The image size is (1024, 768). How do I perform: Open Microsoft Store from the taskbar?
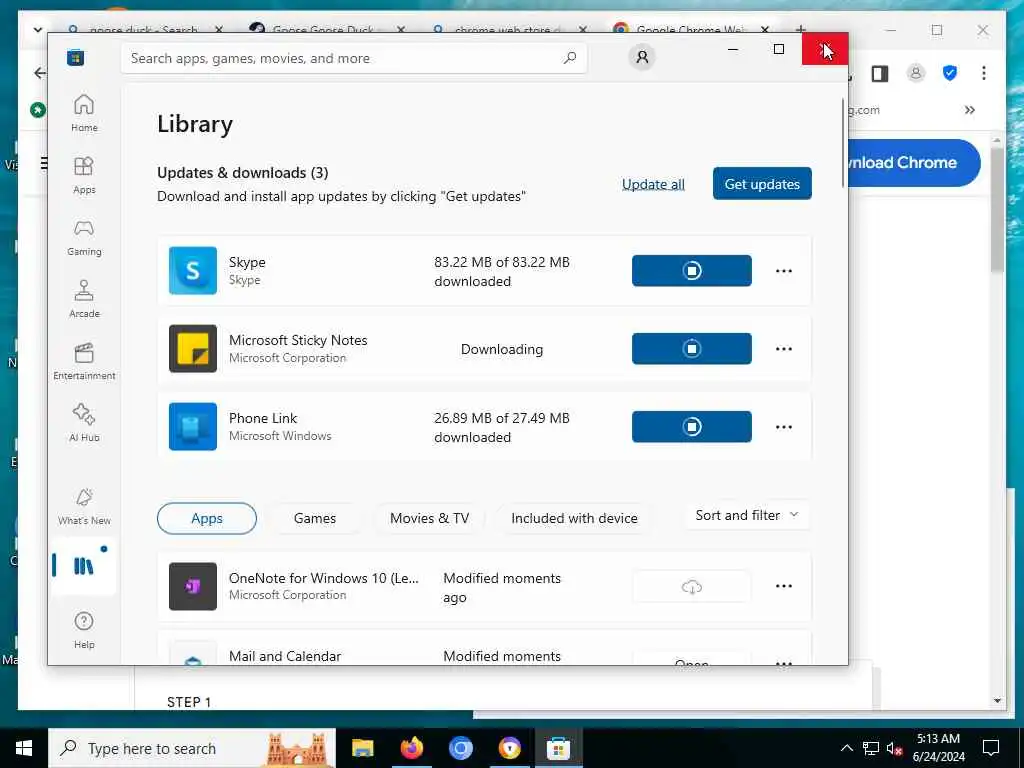click(x=558, y=748)
